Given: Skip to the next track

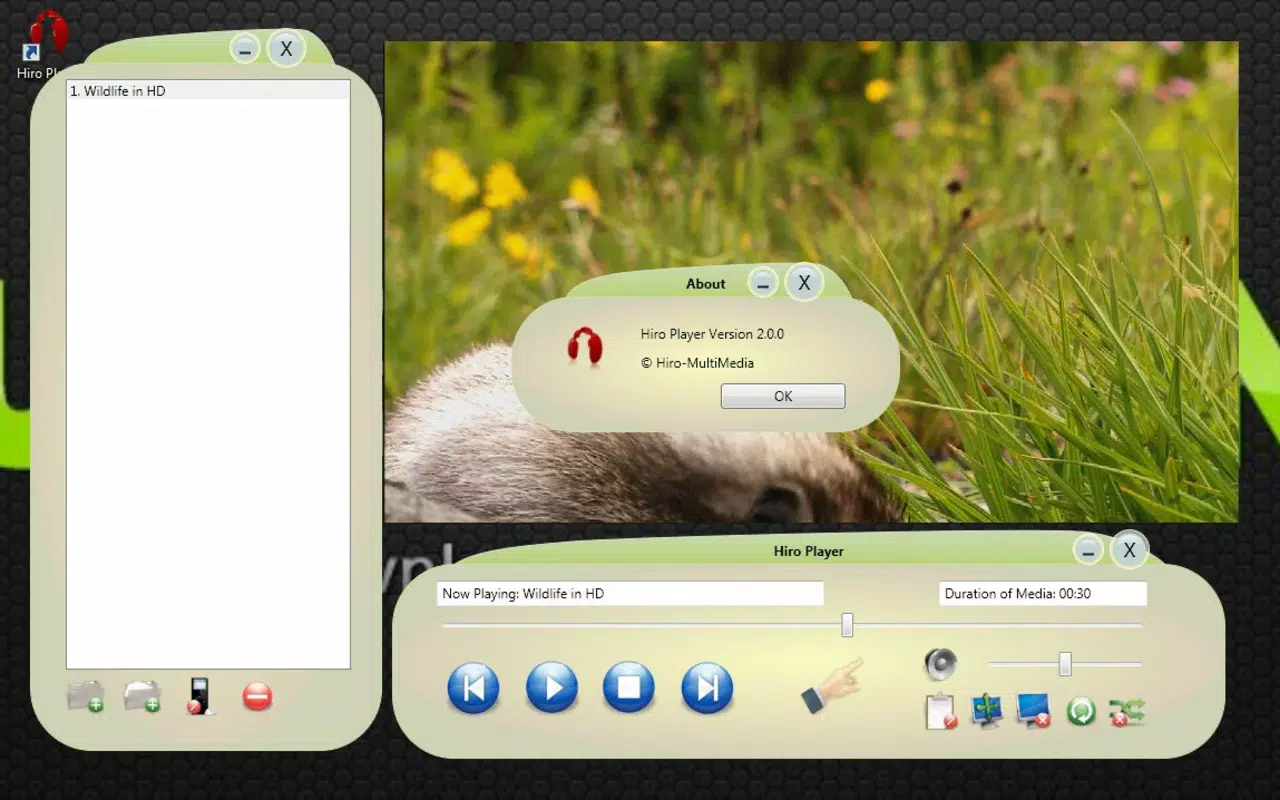Looking at the screenshot, I should click(707, 688).
